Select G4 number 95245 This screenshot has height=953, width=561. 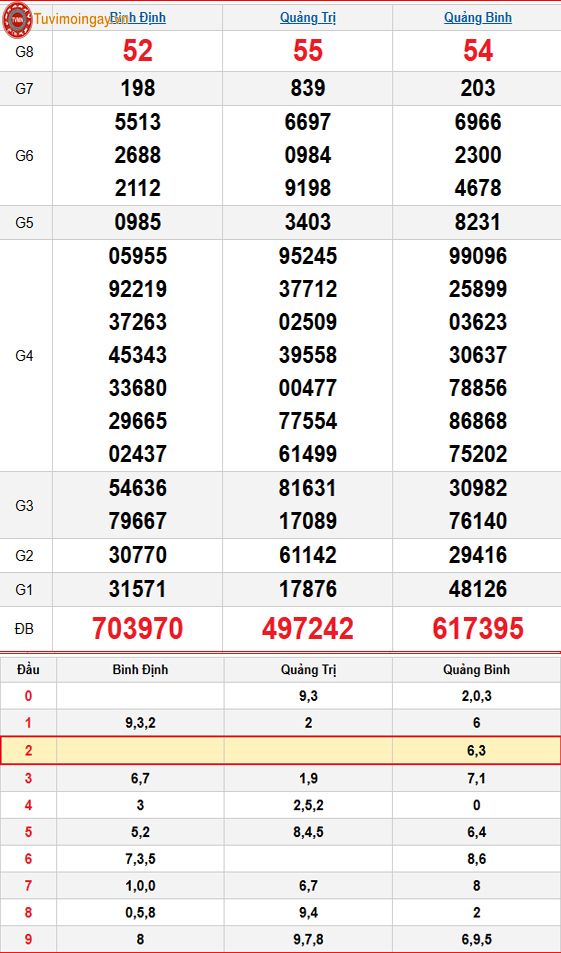coord(308,256)
